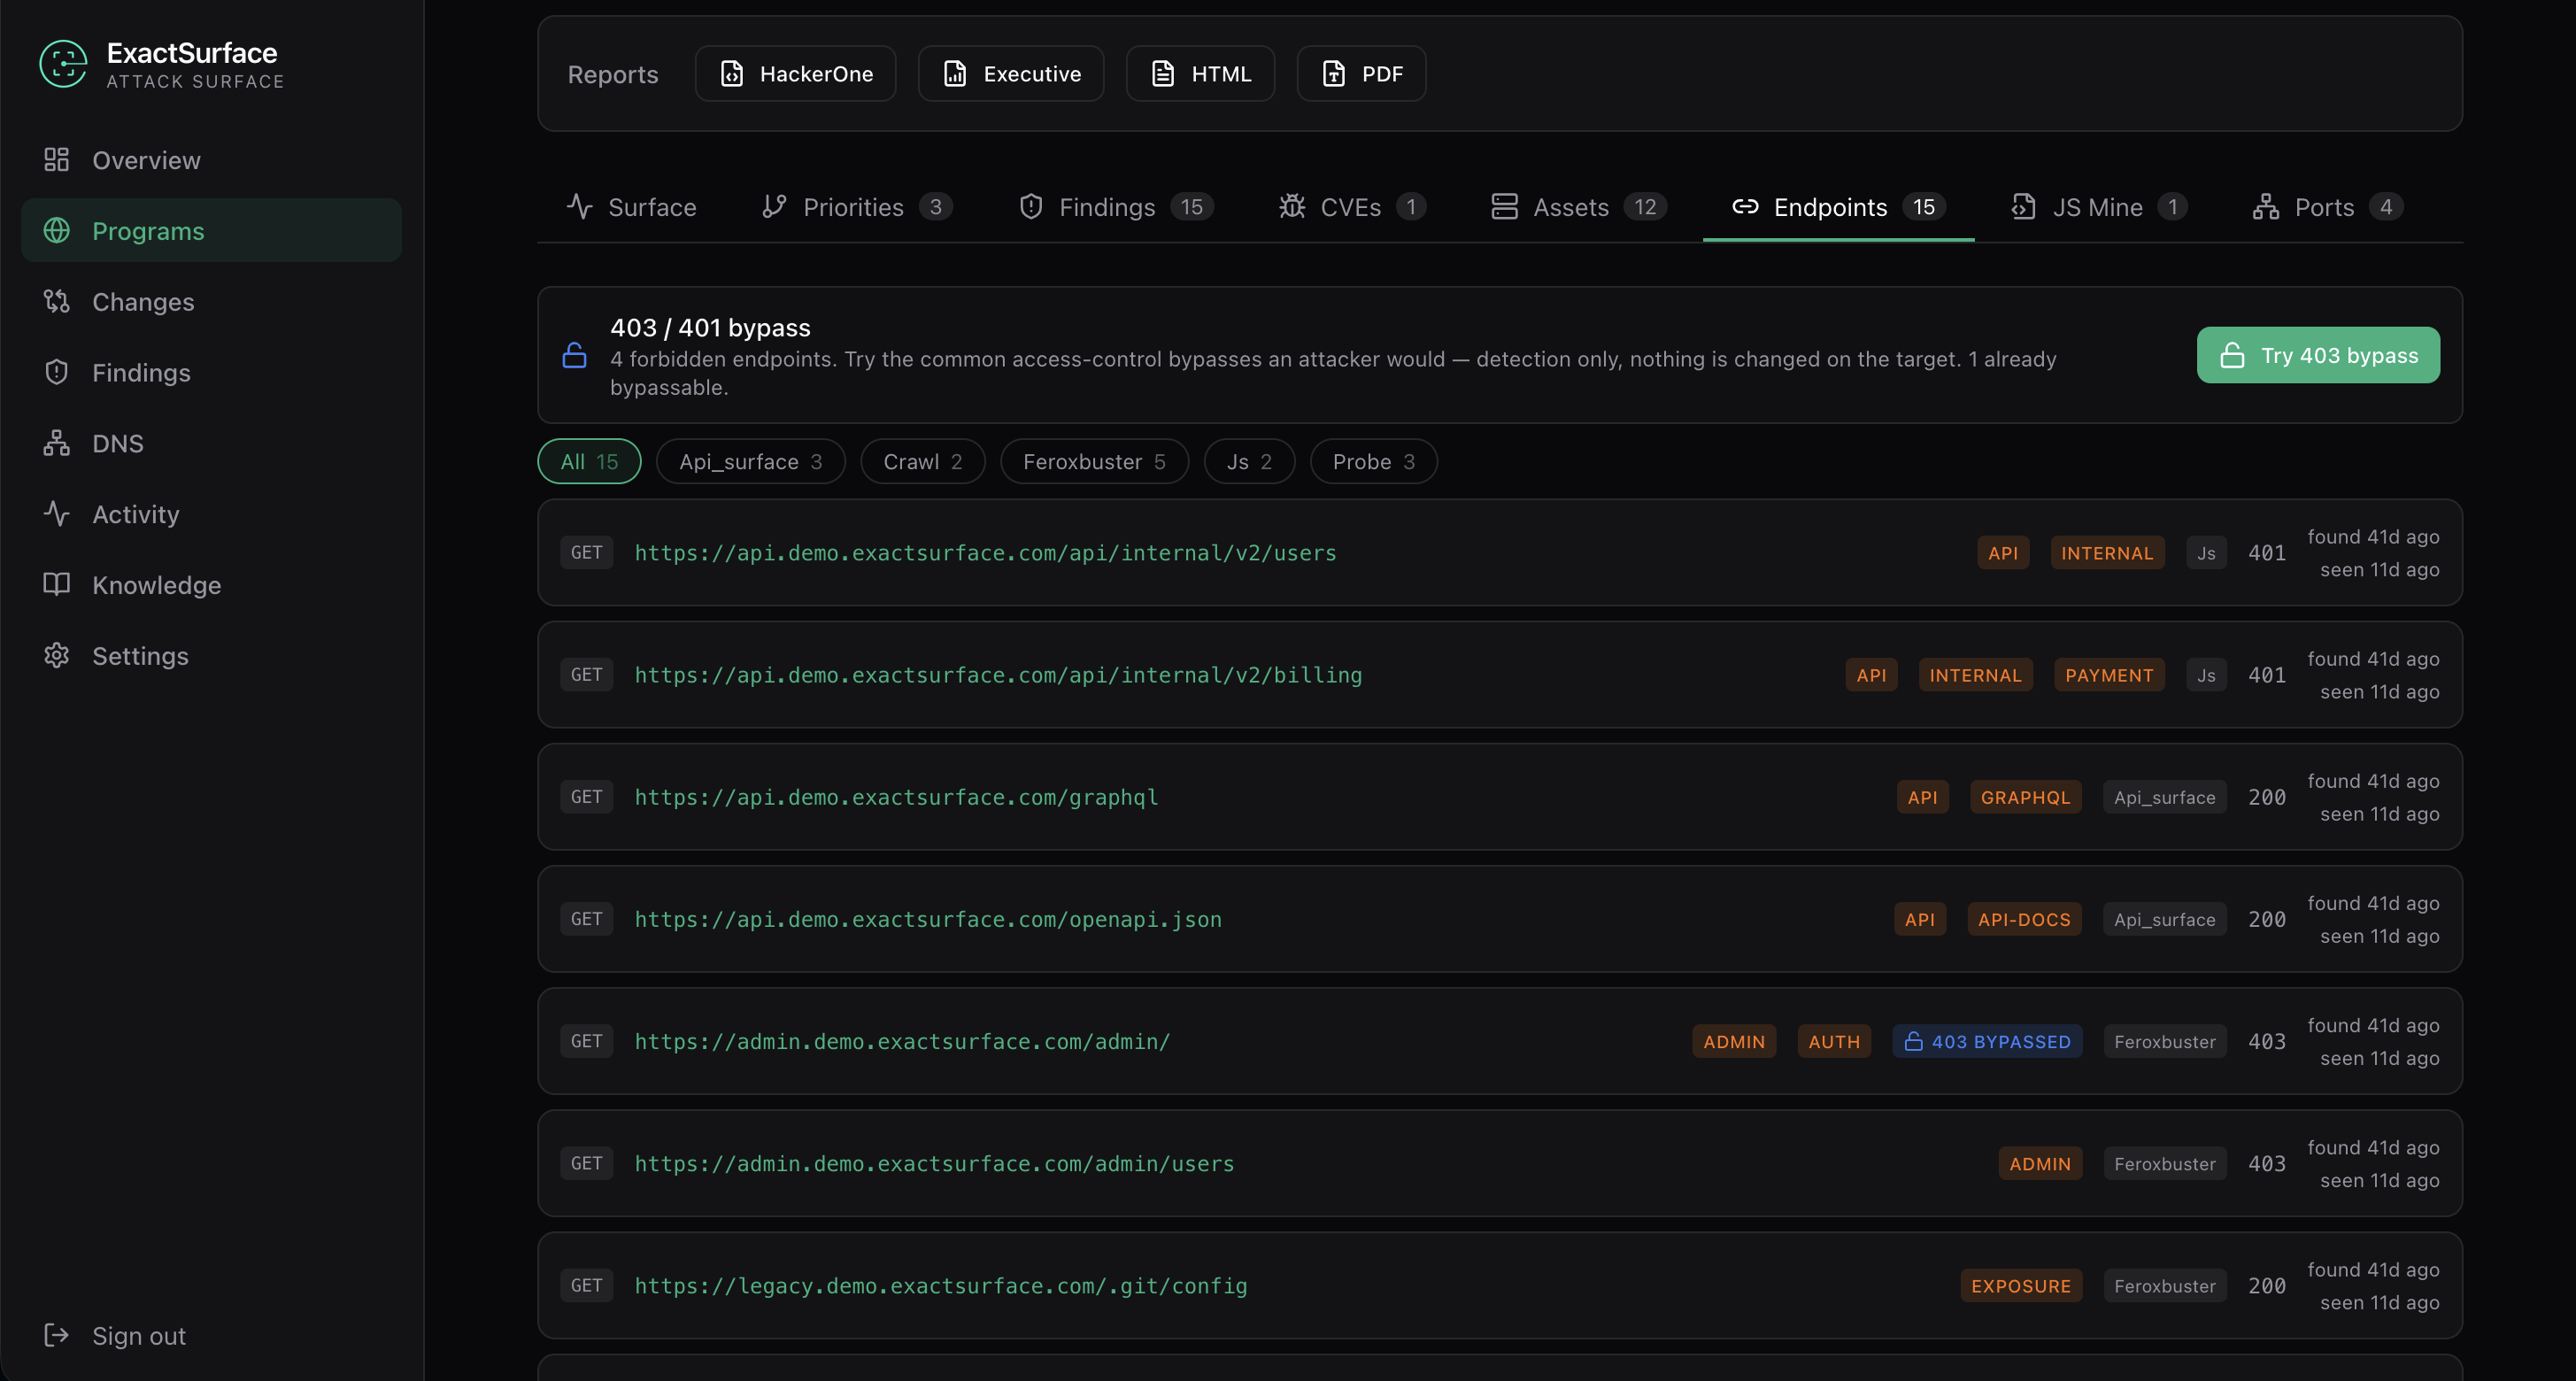The height and width of the screenshot is (1381, 2576).
Task: Filter endpoints by Probe
Action: (x=1374, y=462)
